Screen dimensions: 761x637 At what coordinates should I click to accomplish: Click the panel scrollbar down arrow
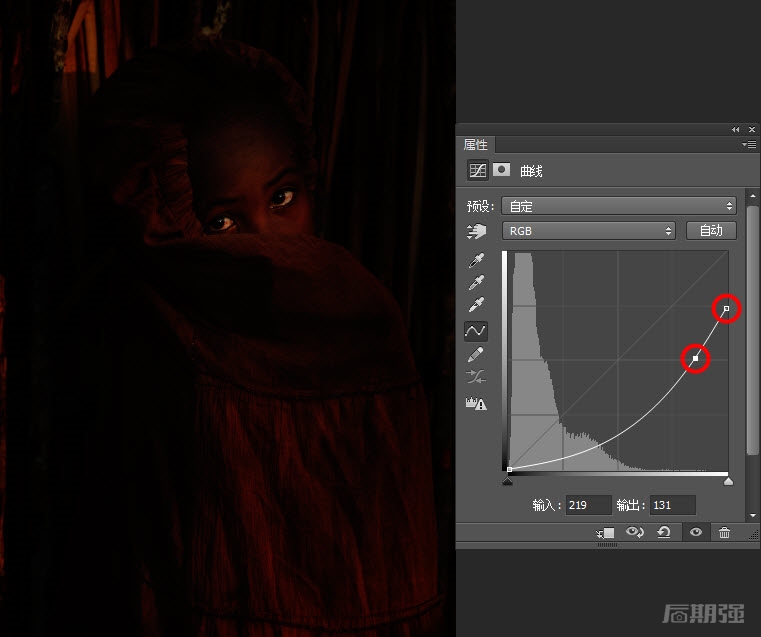753,515
